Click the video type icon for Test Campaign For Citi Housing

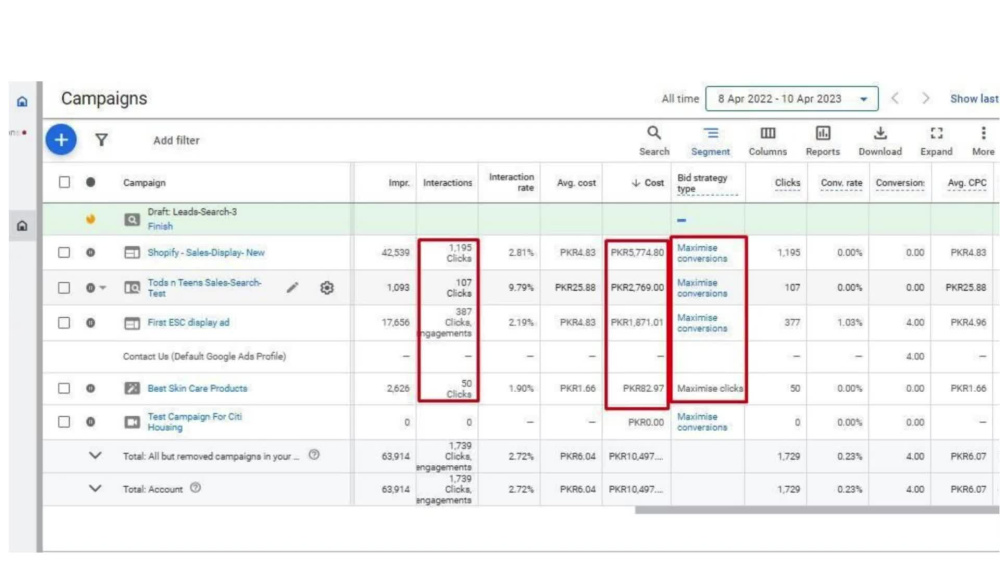click(132, 422)
